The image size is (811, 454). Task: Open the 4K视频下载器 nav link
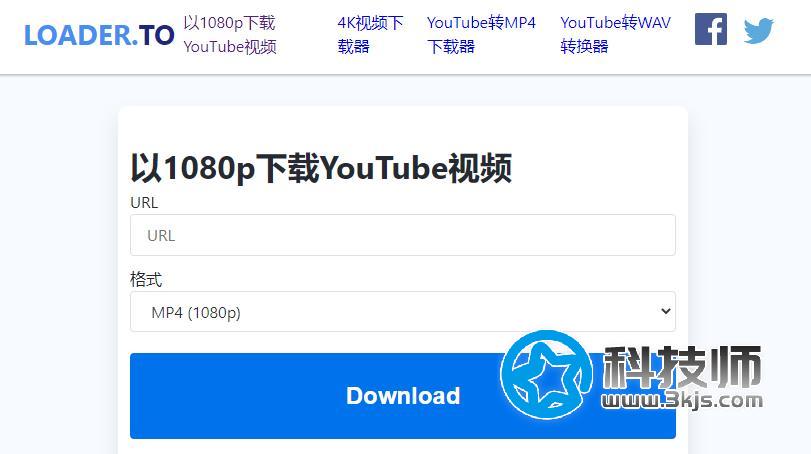370,35
